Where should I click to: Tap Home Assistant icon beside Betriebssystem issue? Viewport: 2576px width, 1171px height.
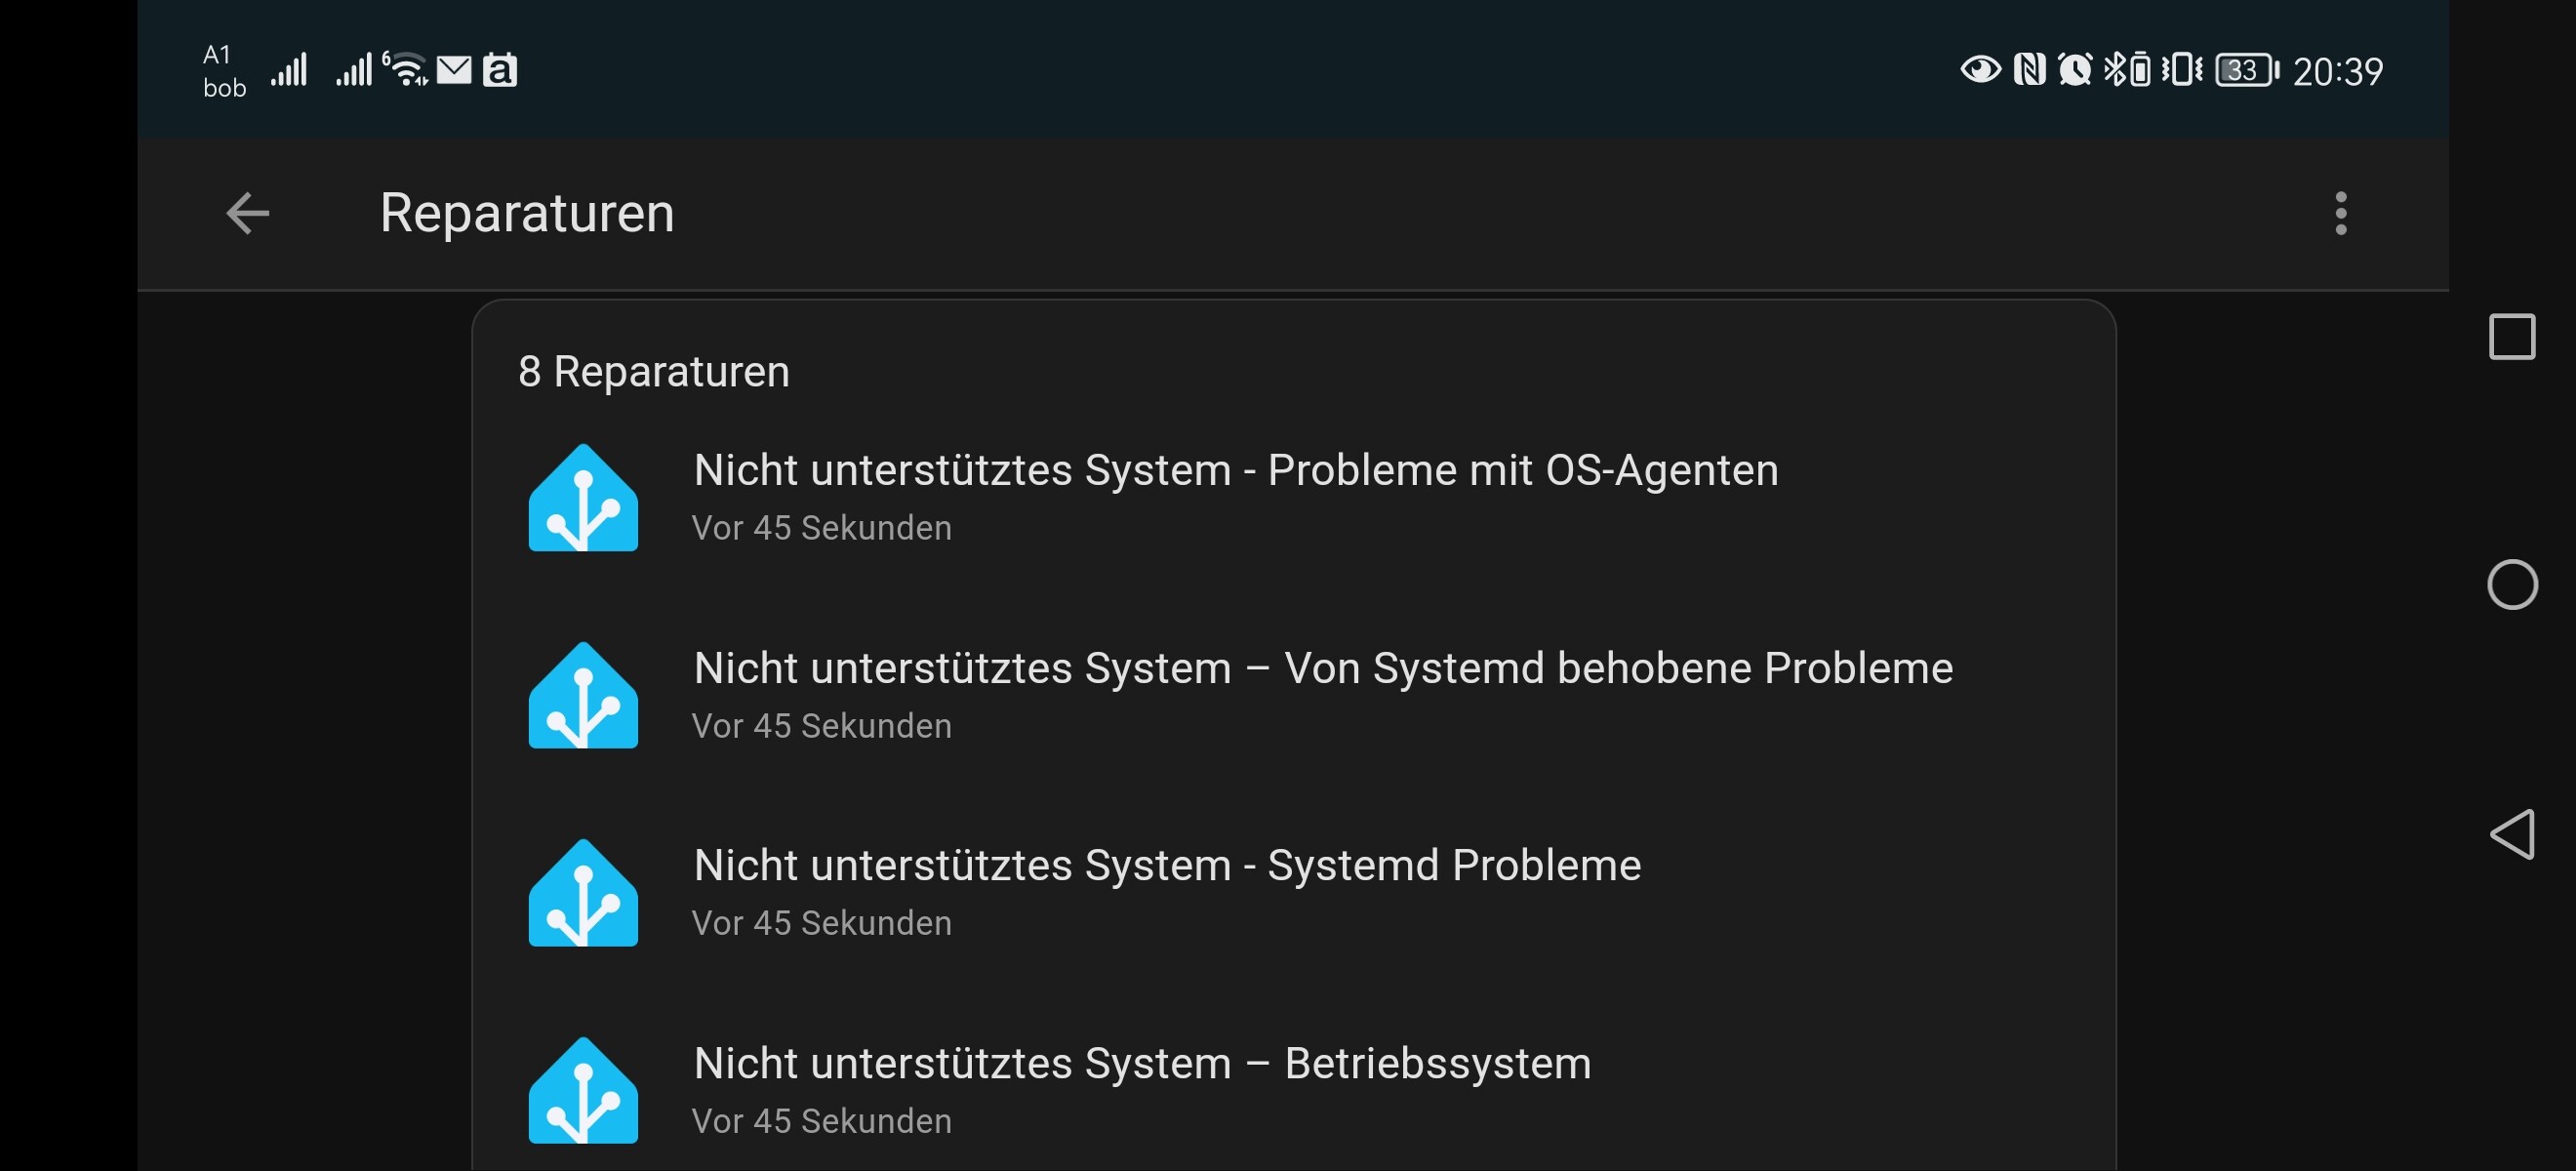pos(583,1090)
